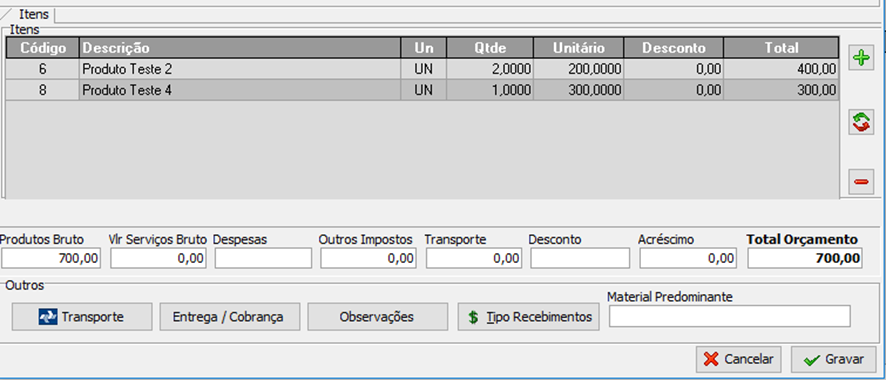The image size is (886, 380).
Task: Remove the selected item with the red minus icon
Action: pyautogui.click(x=861, y=182)
